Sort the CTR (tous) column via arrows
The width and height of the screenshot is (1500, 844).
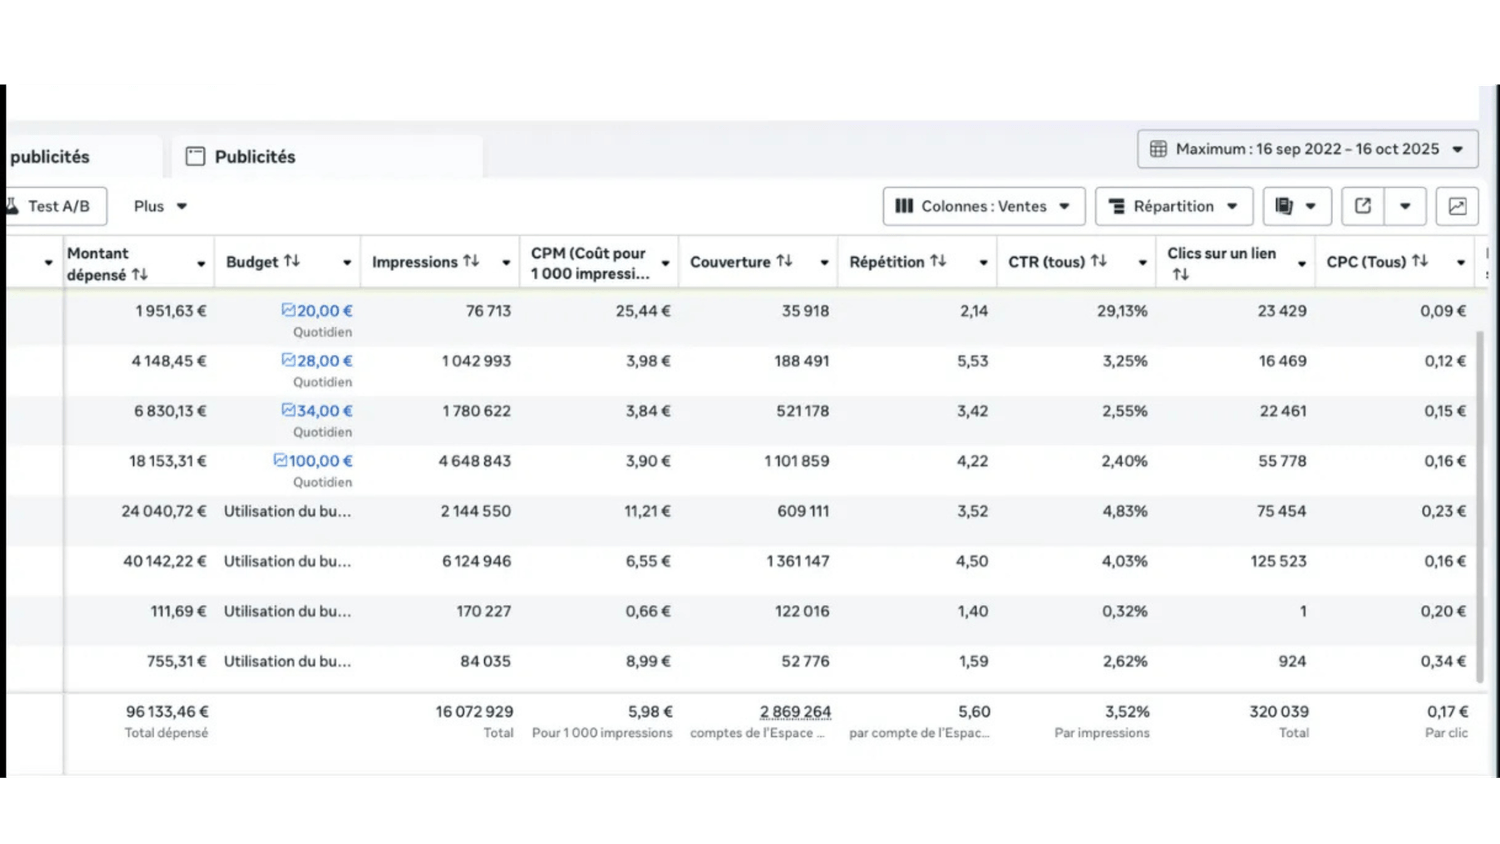tap(1098, 261)
